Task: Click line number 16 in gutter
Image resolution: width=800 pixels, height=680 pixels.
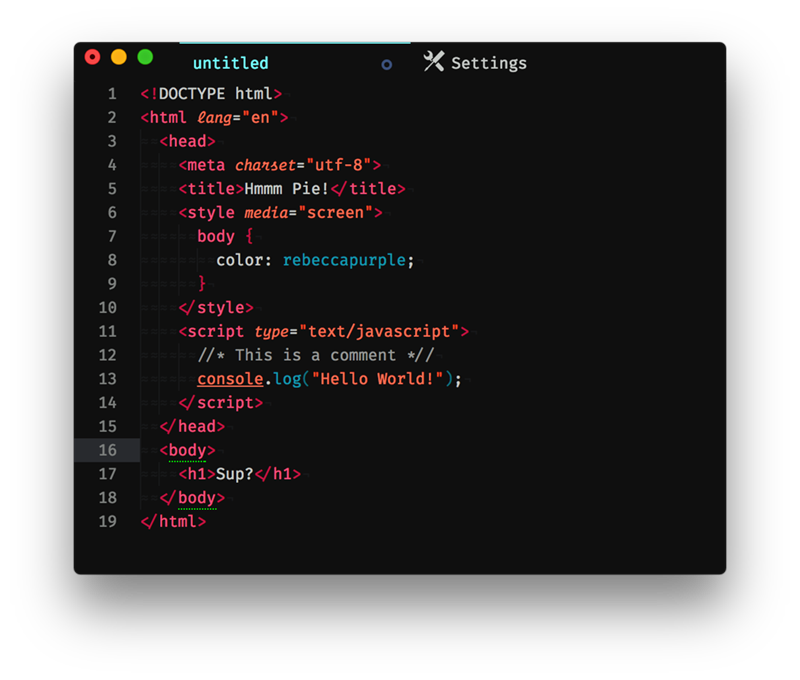Action: [x=108, y=450]
